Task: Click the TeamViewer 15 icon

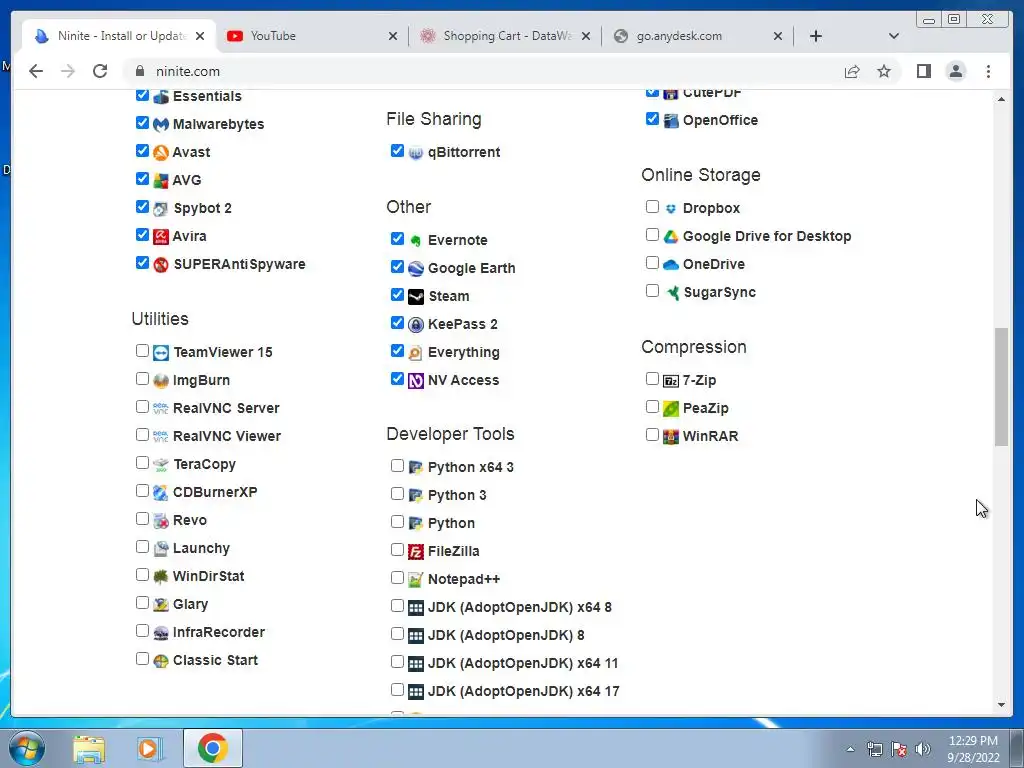Action: (161, 353)
